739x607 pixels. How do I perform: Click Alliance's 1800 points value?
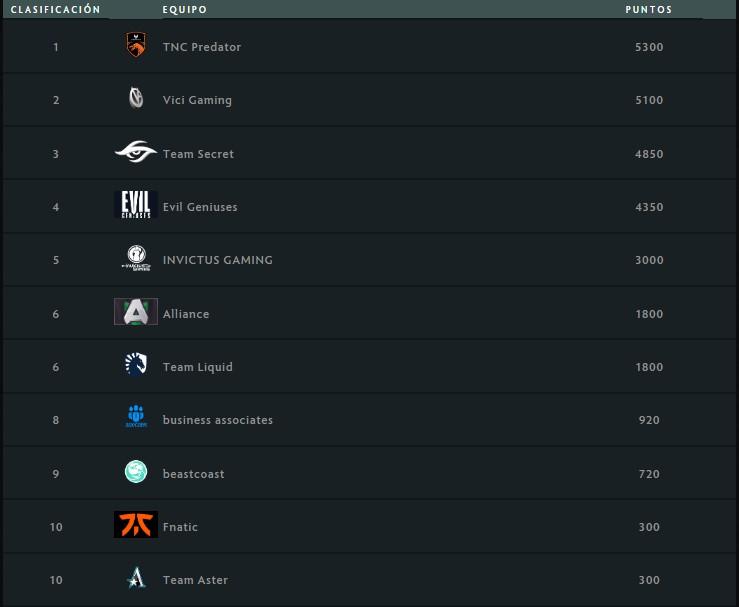649,314
